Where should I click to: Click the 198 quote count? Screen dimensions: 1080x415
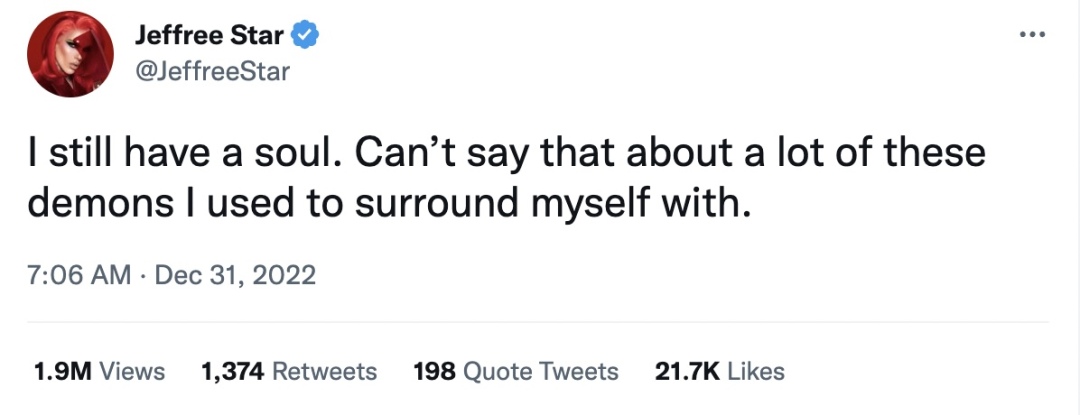pos(434,372)
